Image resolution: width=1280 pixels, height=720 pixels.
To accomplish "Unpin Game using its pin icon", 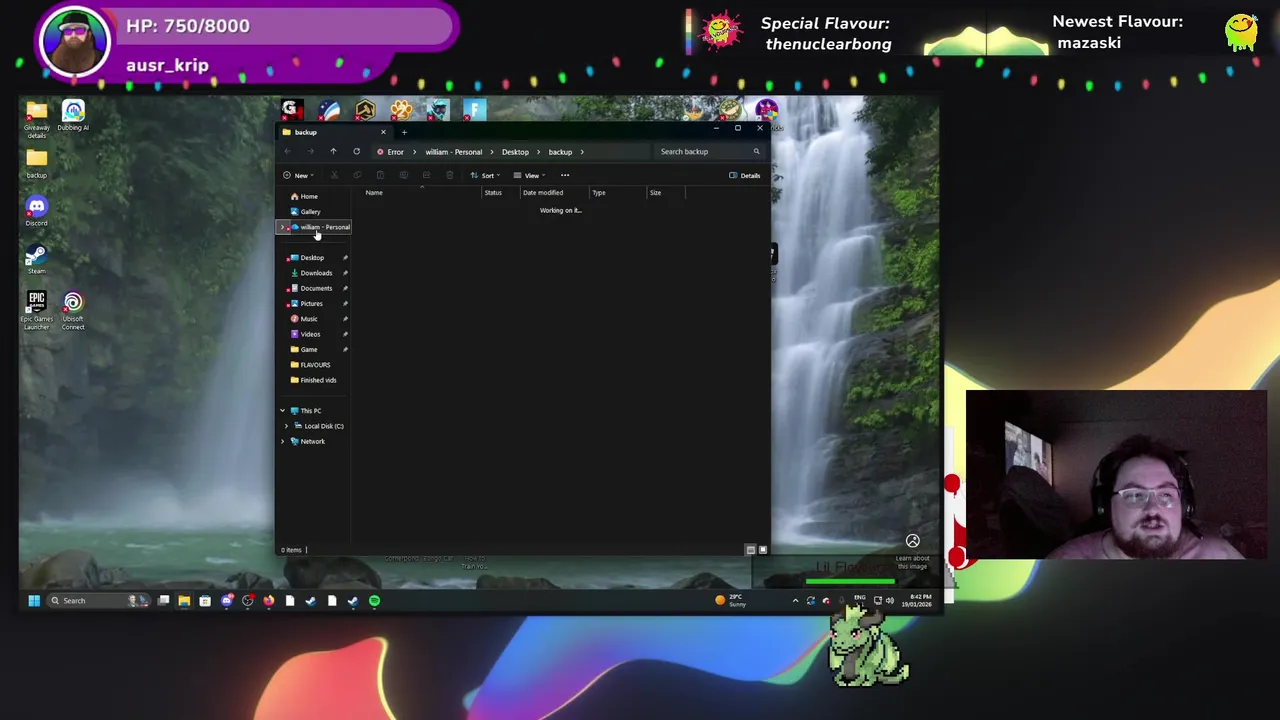I will (x=345, y=349).
